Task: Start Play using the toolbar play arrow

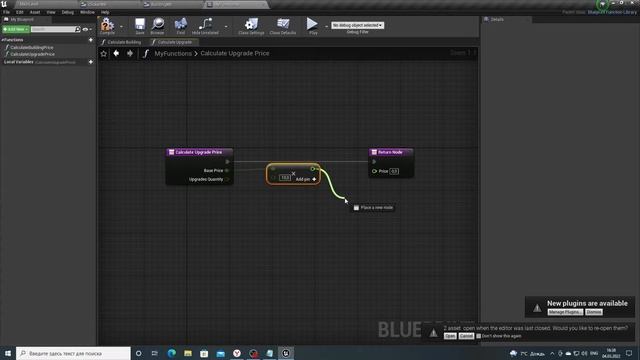Action: click(x=312, y=24)
